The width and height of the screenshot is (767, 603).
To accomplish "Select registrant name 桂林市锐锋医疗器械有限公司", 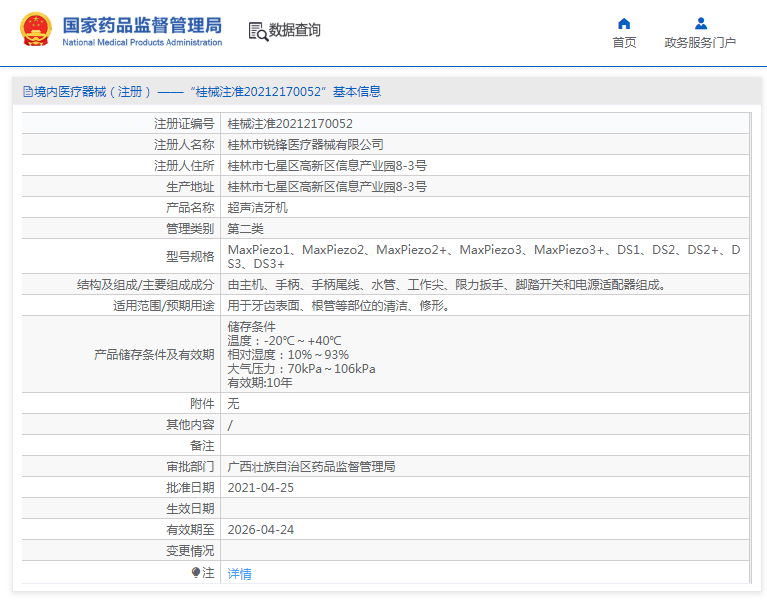I will (305, 145).
